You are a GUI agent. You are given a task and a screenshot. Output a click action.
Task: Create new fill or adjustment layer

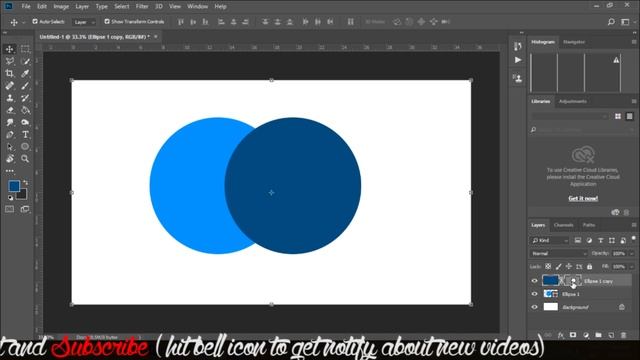(586, 335)
